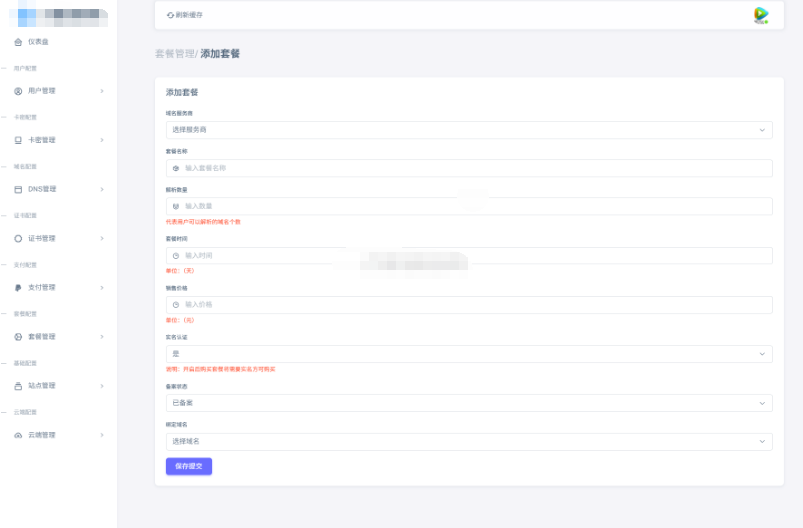
Task: Click icon inside 输入套餐名称 field
Action: click(x=176, y=168)
